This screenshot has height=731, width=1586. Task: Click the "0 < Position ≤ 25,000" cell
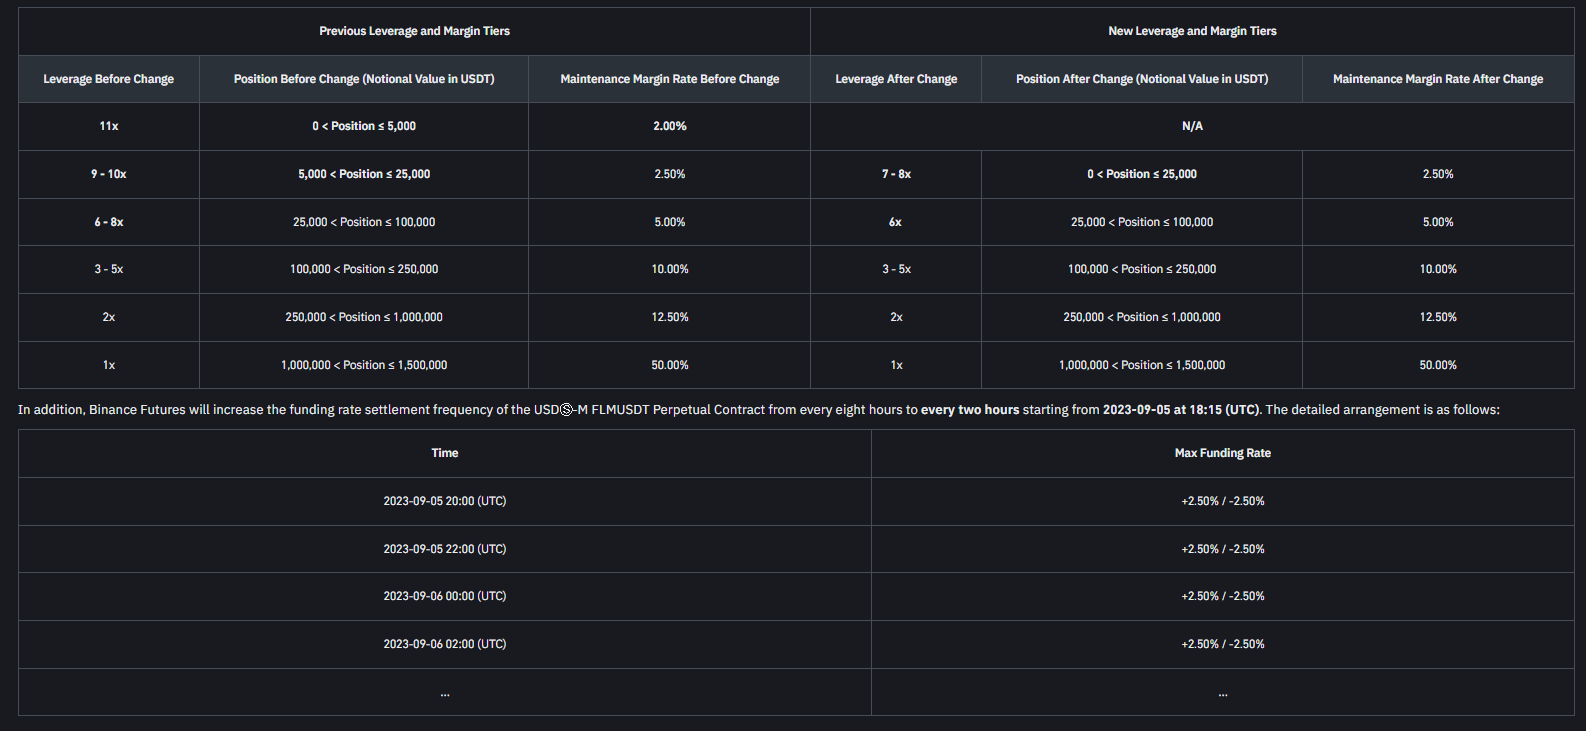click(x=1142, y=174)
